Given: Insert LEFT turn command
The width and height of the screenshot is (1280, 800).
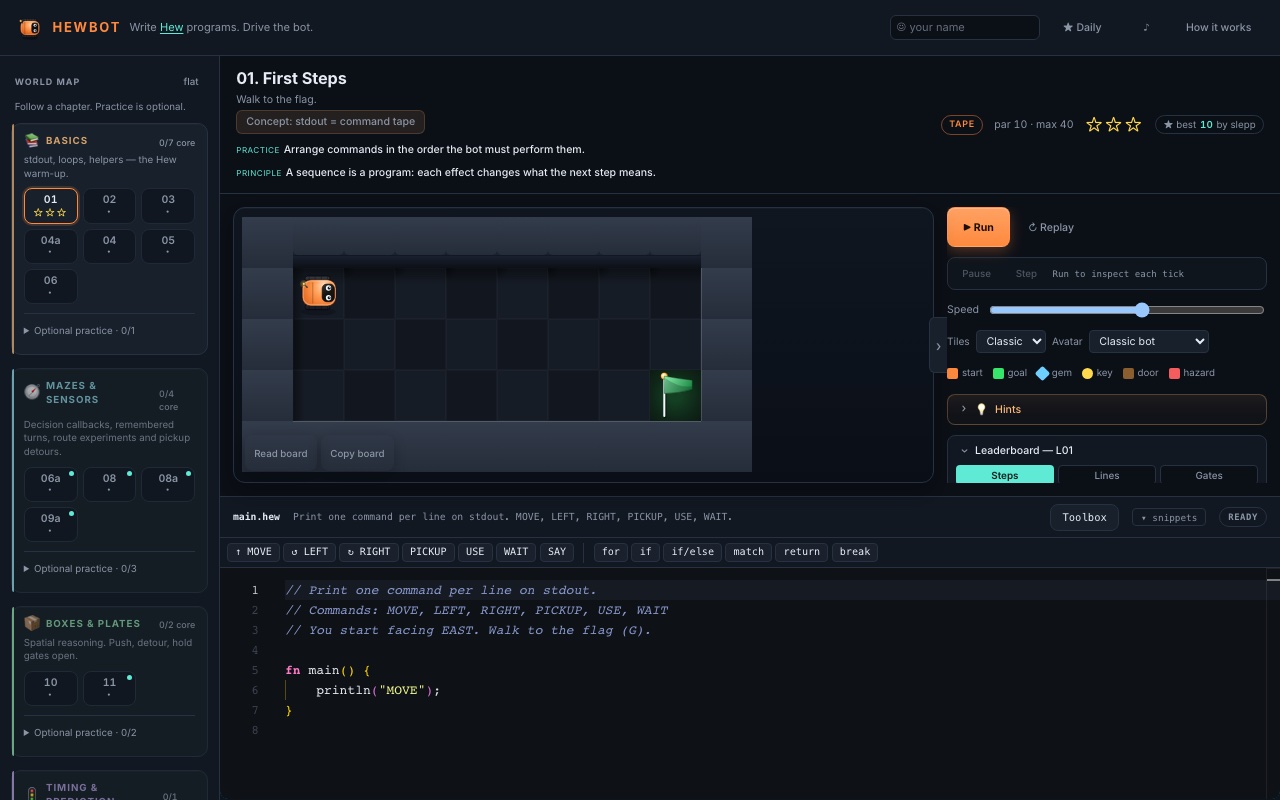Looking at the screenshot, I should [x=309, y=552].
